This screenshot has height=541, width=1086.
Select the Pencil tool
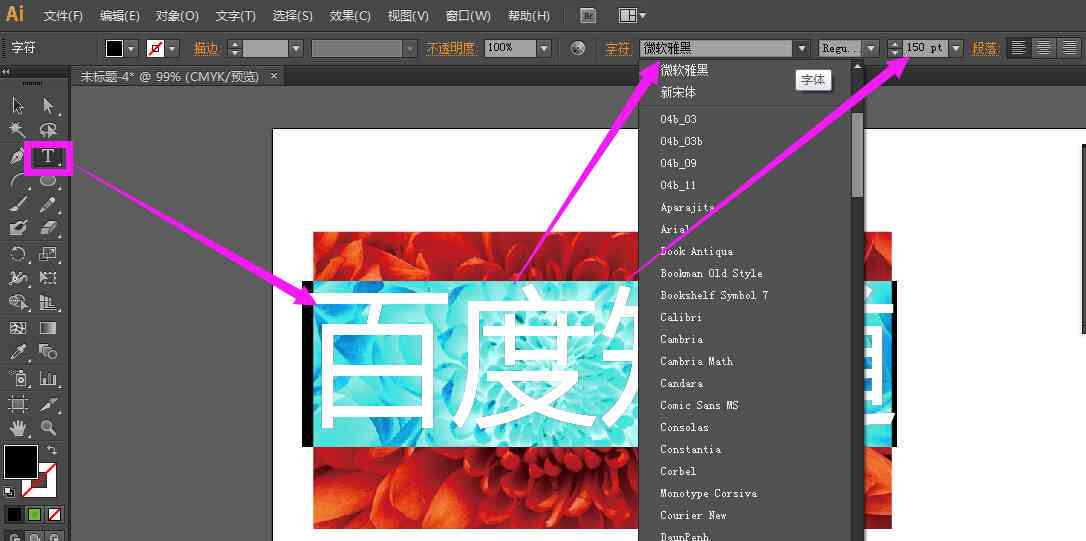pos(48,204)
